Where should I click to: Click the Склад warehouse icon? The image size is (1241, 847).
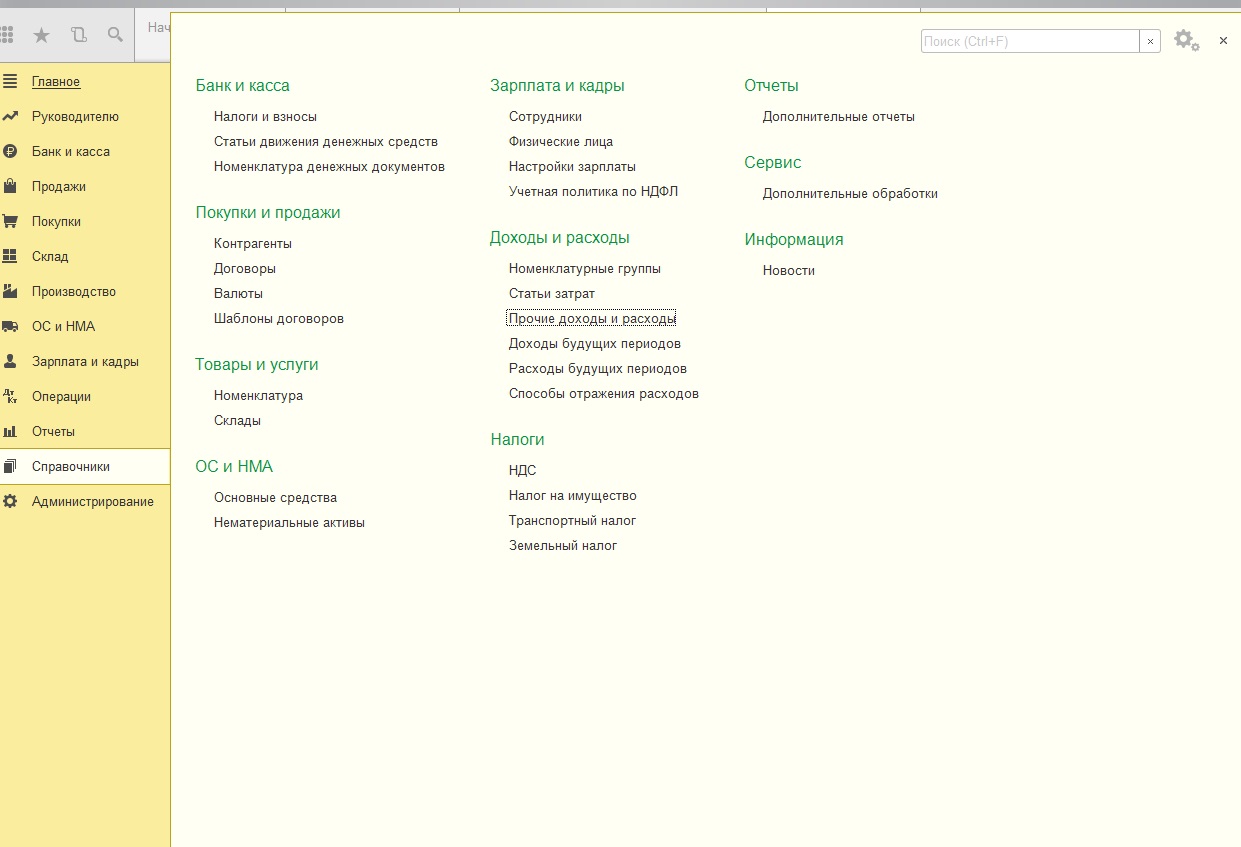click(10, 256)
